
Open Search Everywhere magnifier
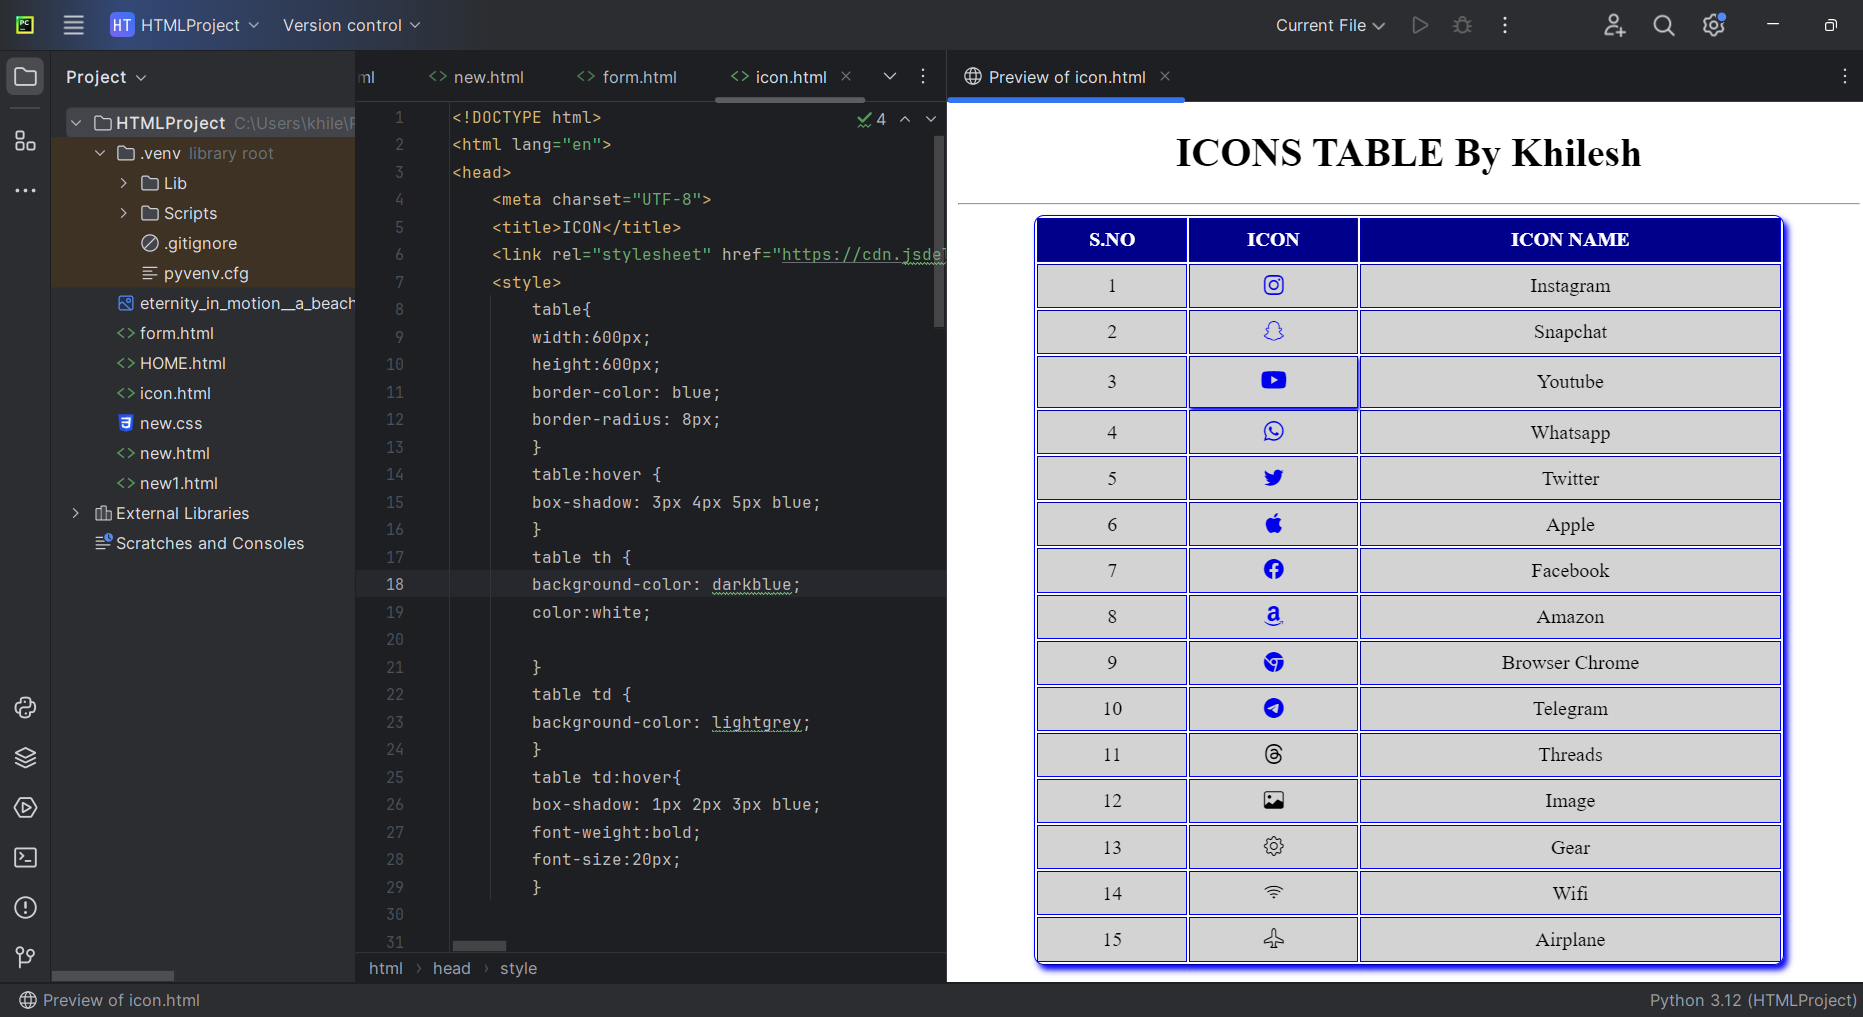[1664, 25]
